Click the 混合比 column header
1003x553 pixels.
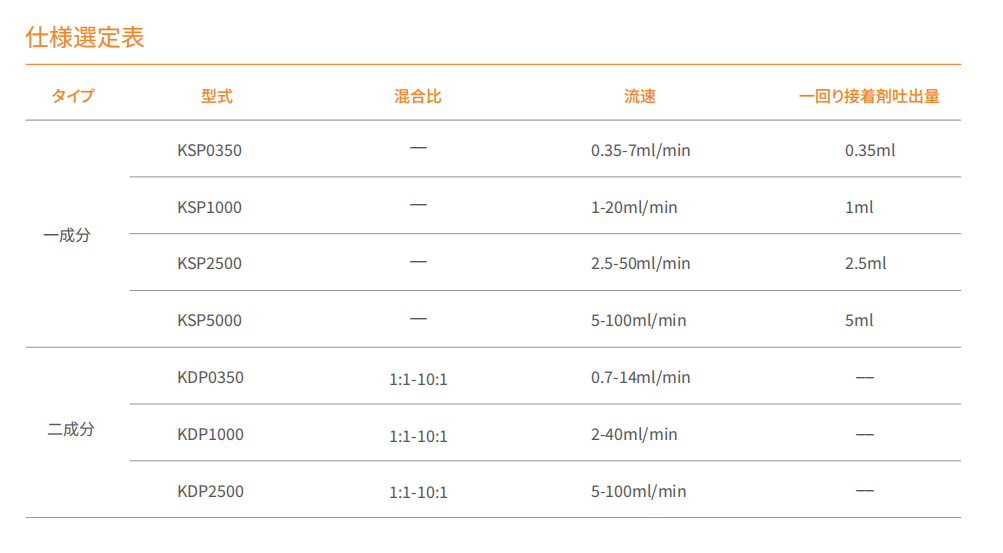(x=418, y=97)
